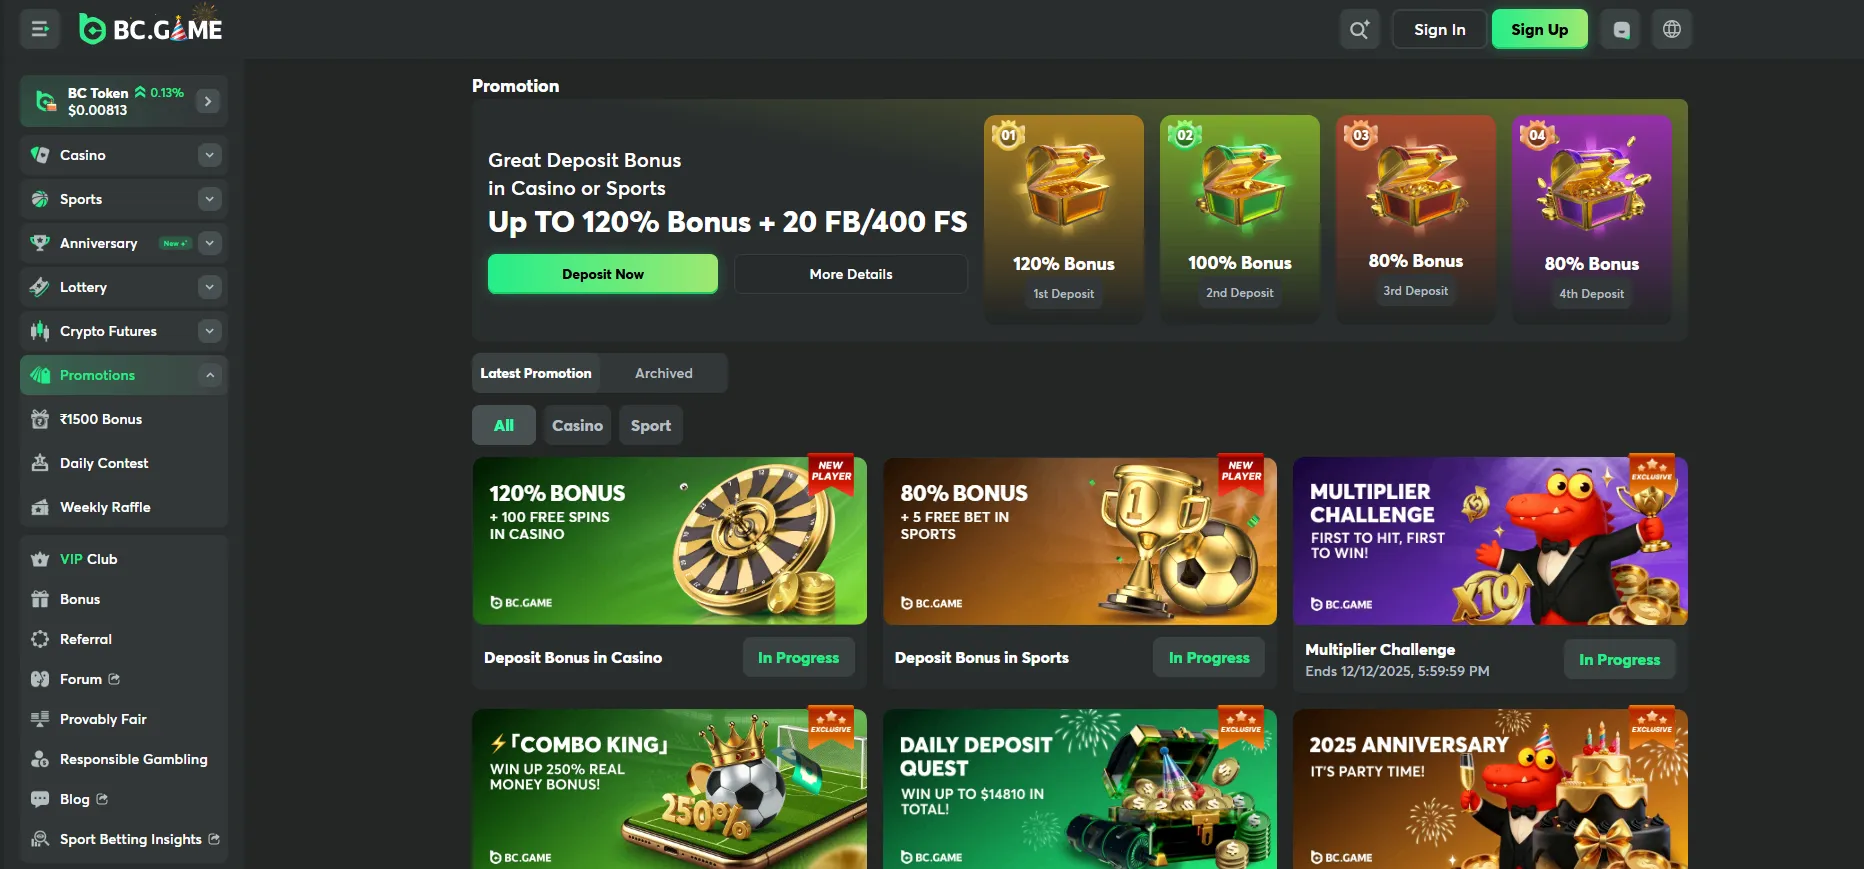Open the Multiplier Challenge promotion banner
The width and height of the screenshot is (1864, 869).
[1490, 541]
